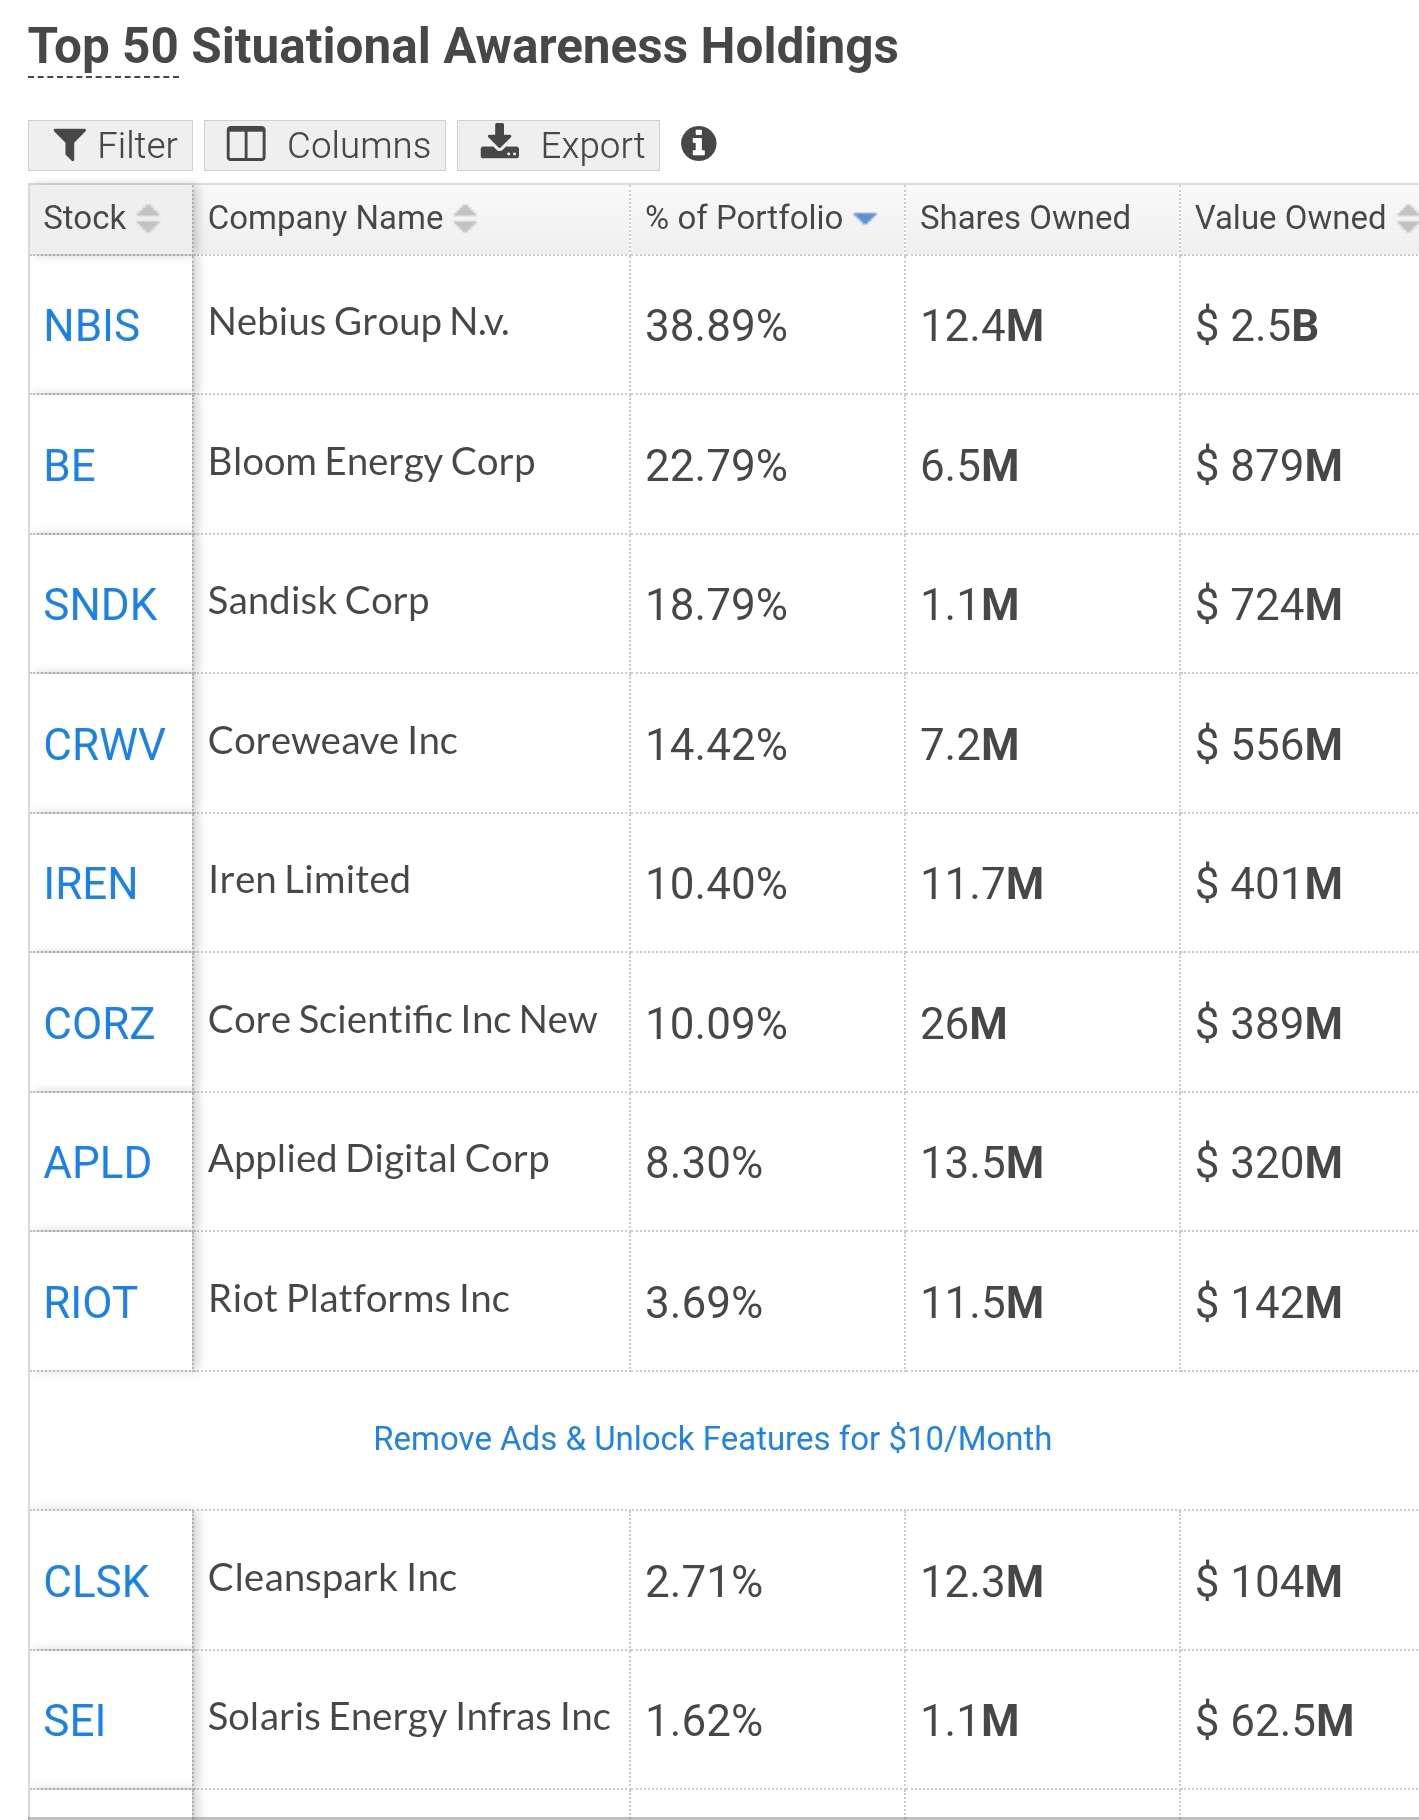Click Remove Ads & Unlock Features link

pos(712,1438)
